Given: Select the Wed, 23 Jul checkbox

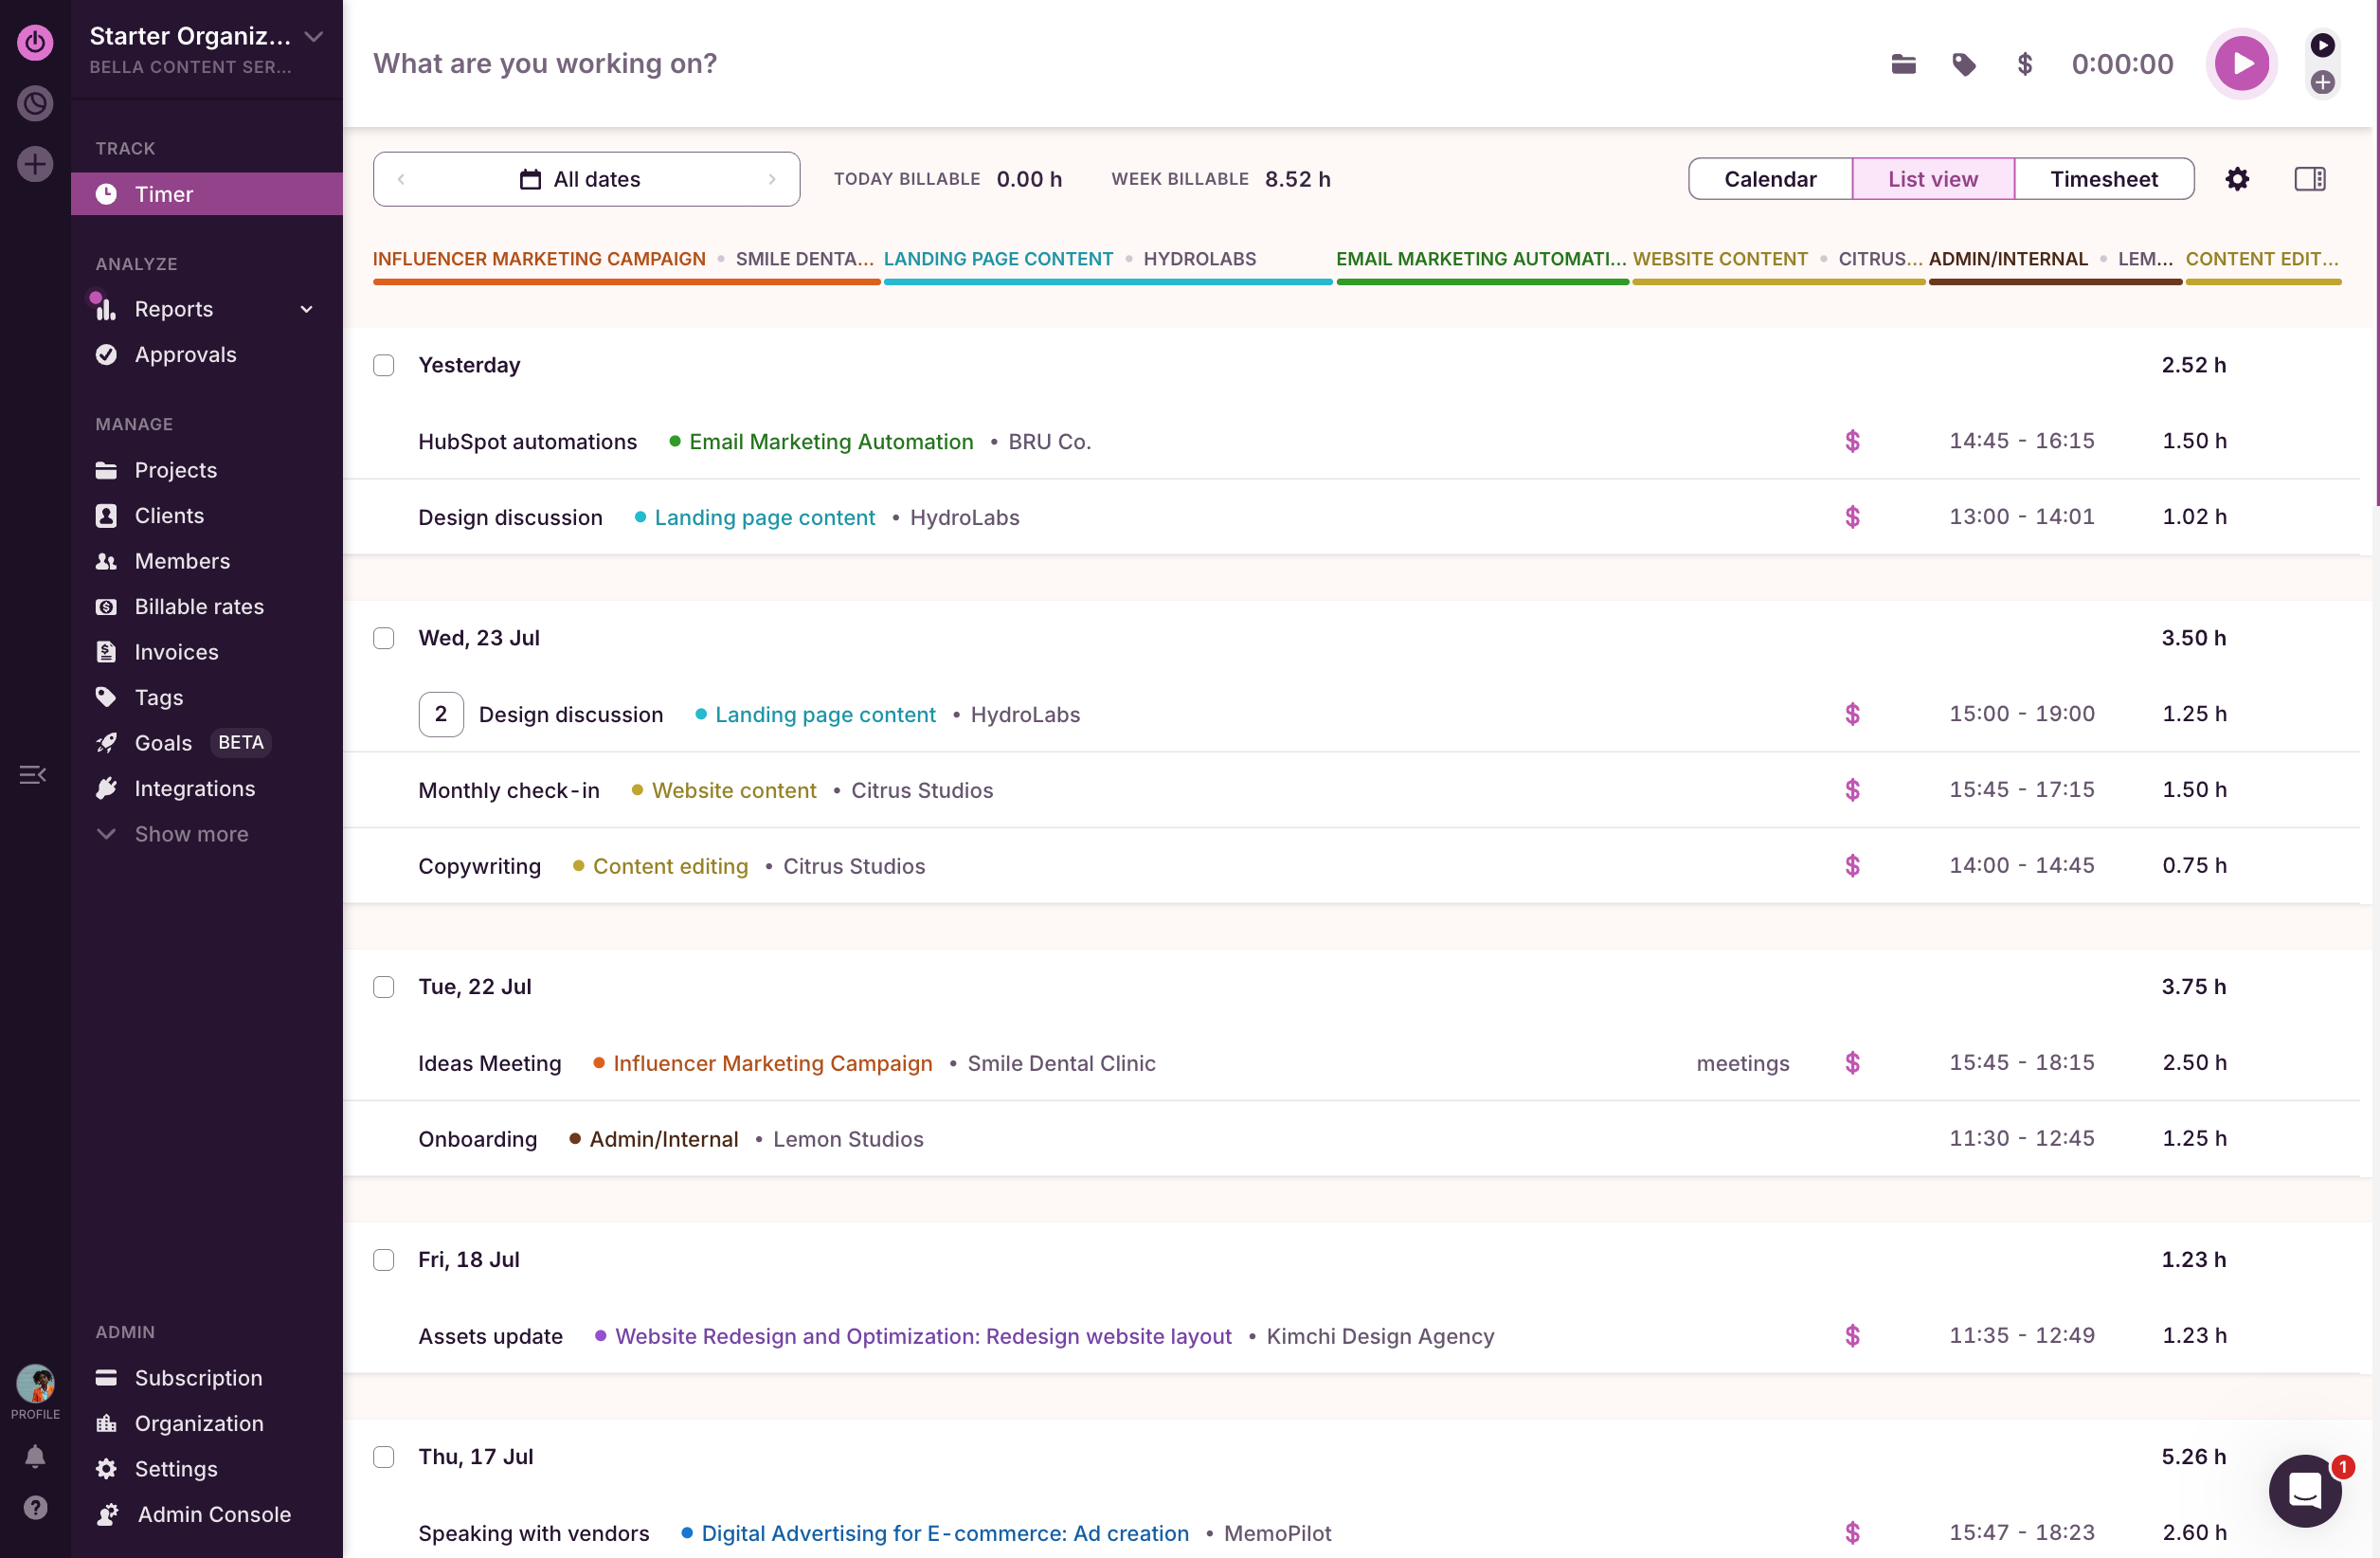Looking at the screenshot, I should click(384, 638).
